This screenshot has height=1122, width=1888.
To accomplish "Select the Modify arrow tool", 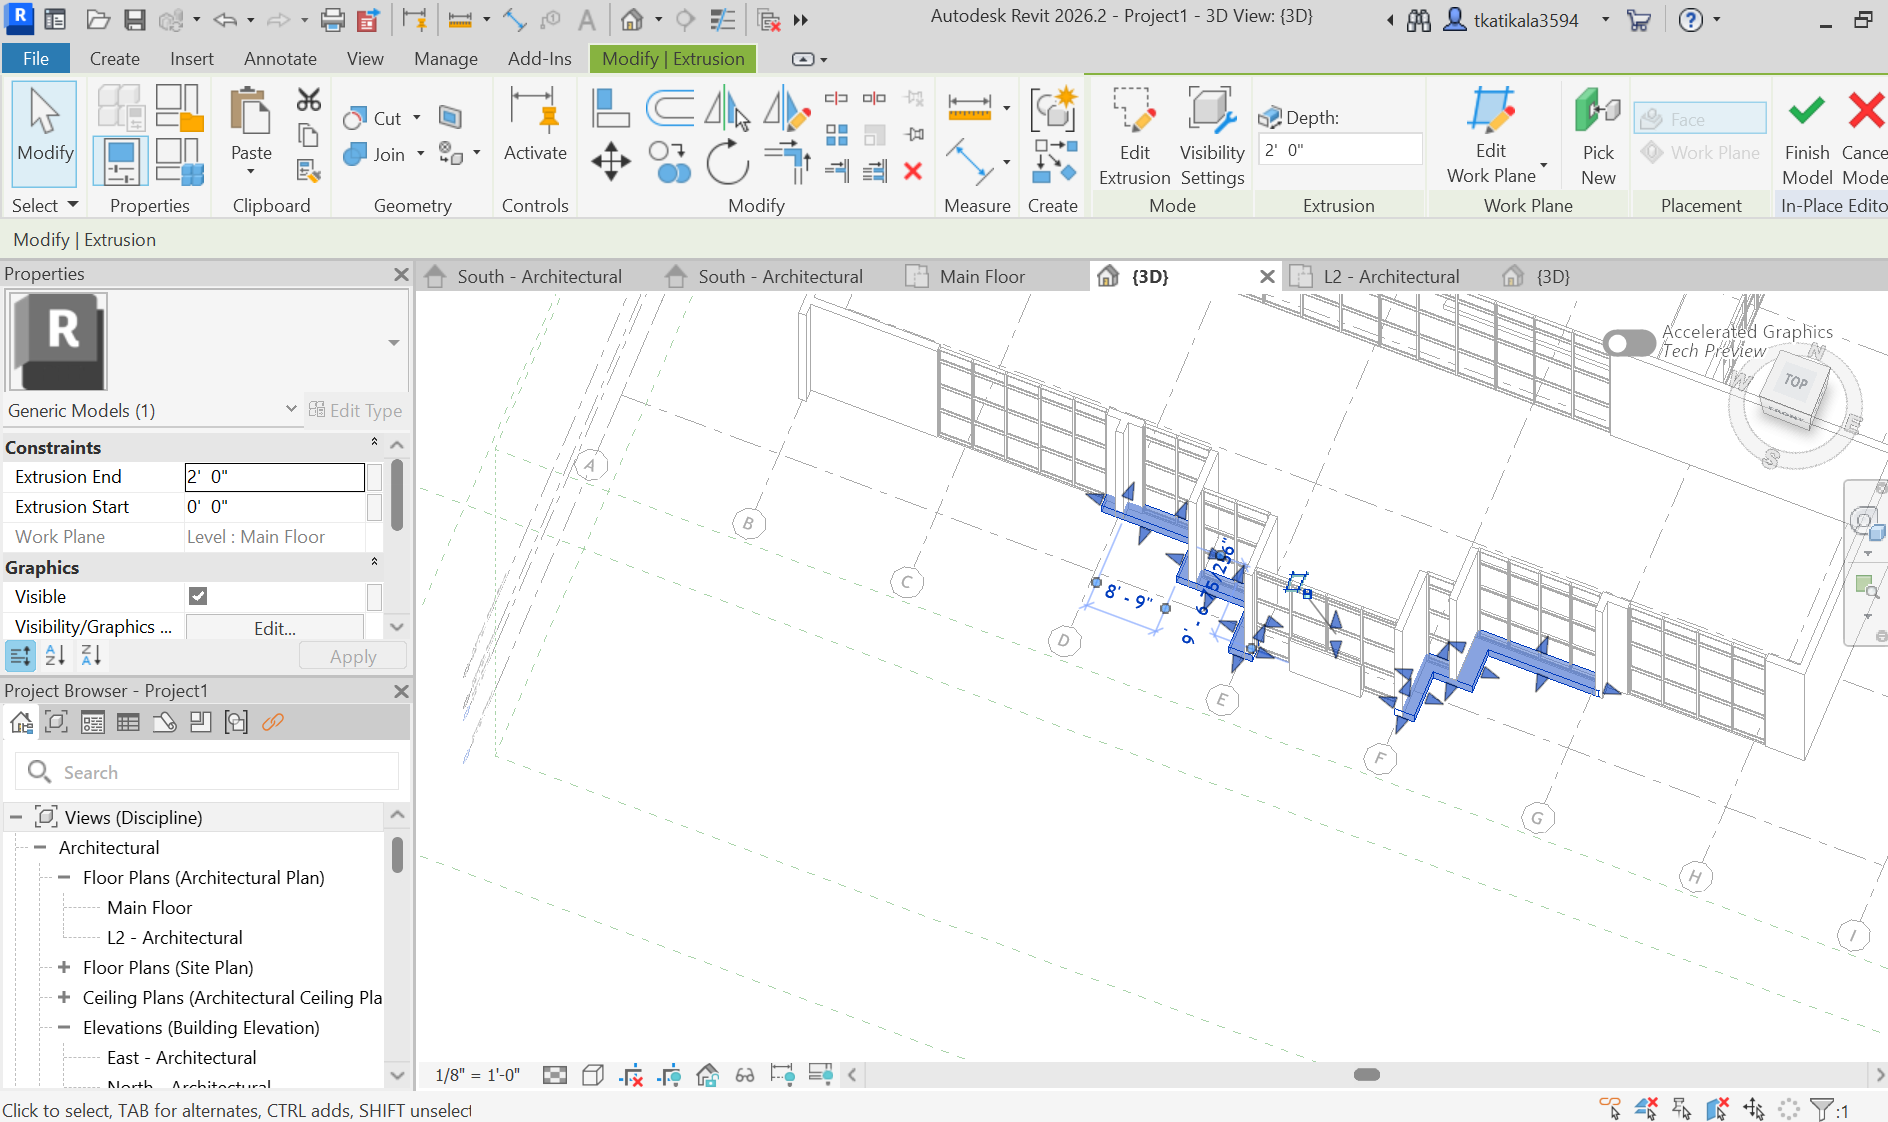I will (x=44, y=132).
